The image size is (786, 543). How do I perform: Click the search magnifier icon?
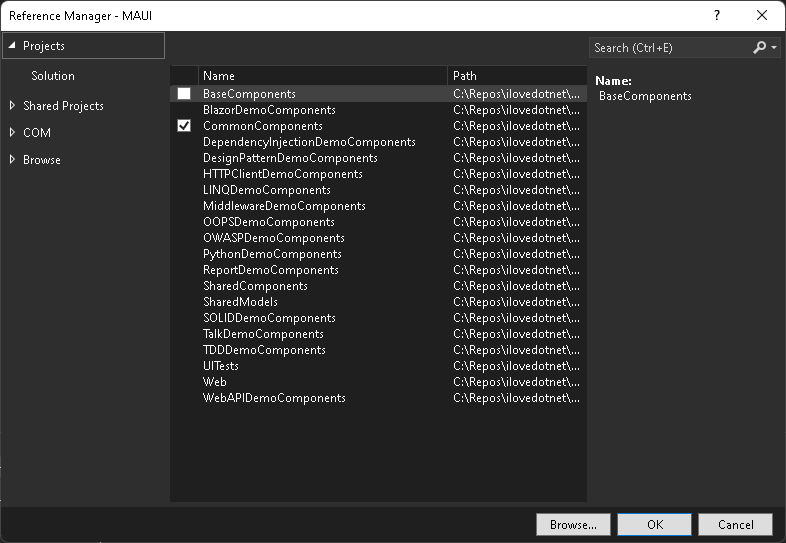(x=759, y=48)
